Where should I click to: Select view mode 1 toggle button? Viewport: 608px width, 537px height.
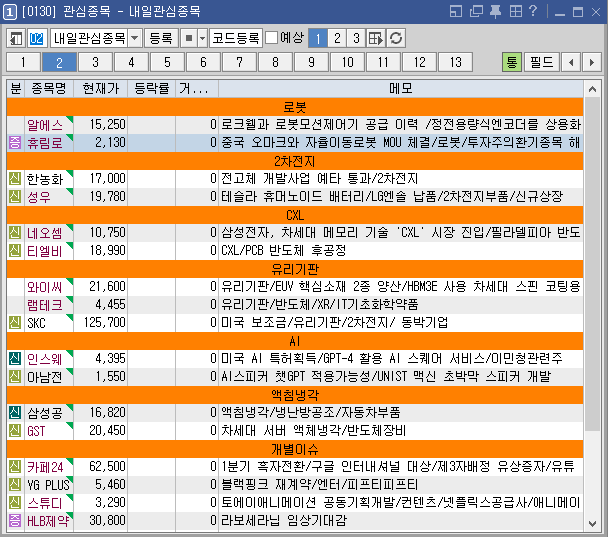point(318,38)
